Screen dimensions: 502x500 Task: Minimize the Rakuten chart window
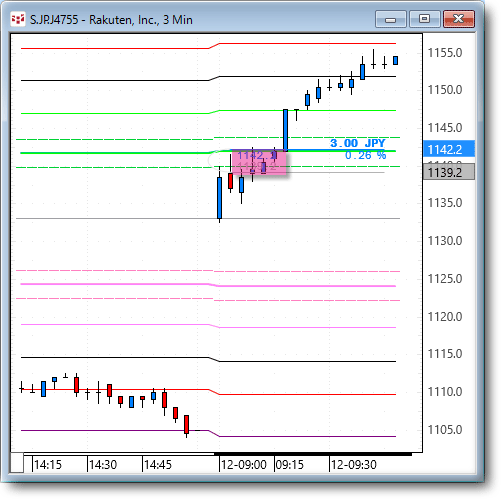coord(390,19)
